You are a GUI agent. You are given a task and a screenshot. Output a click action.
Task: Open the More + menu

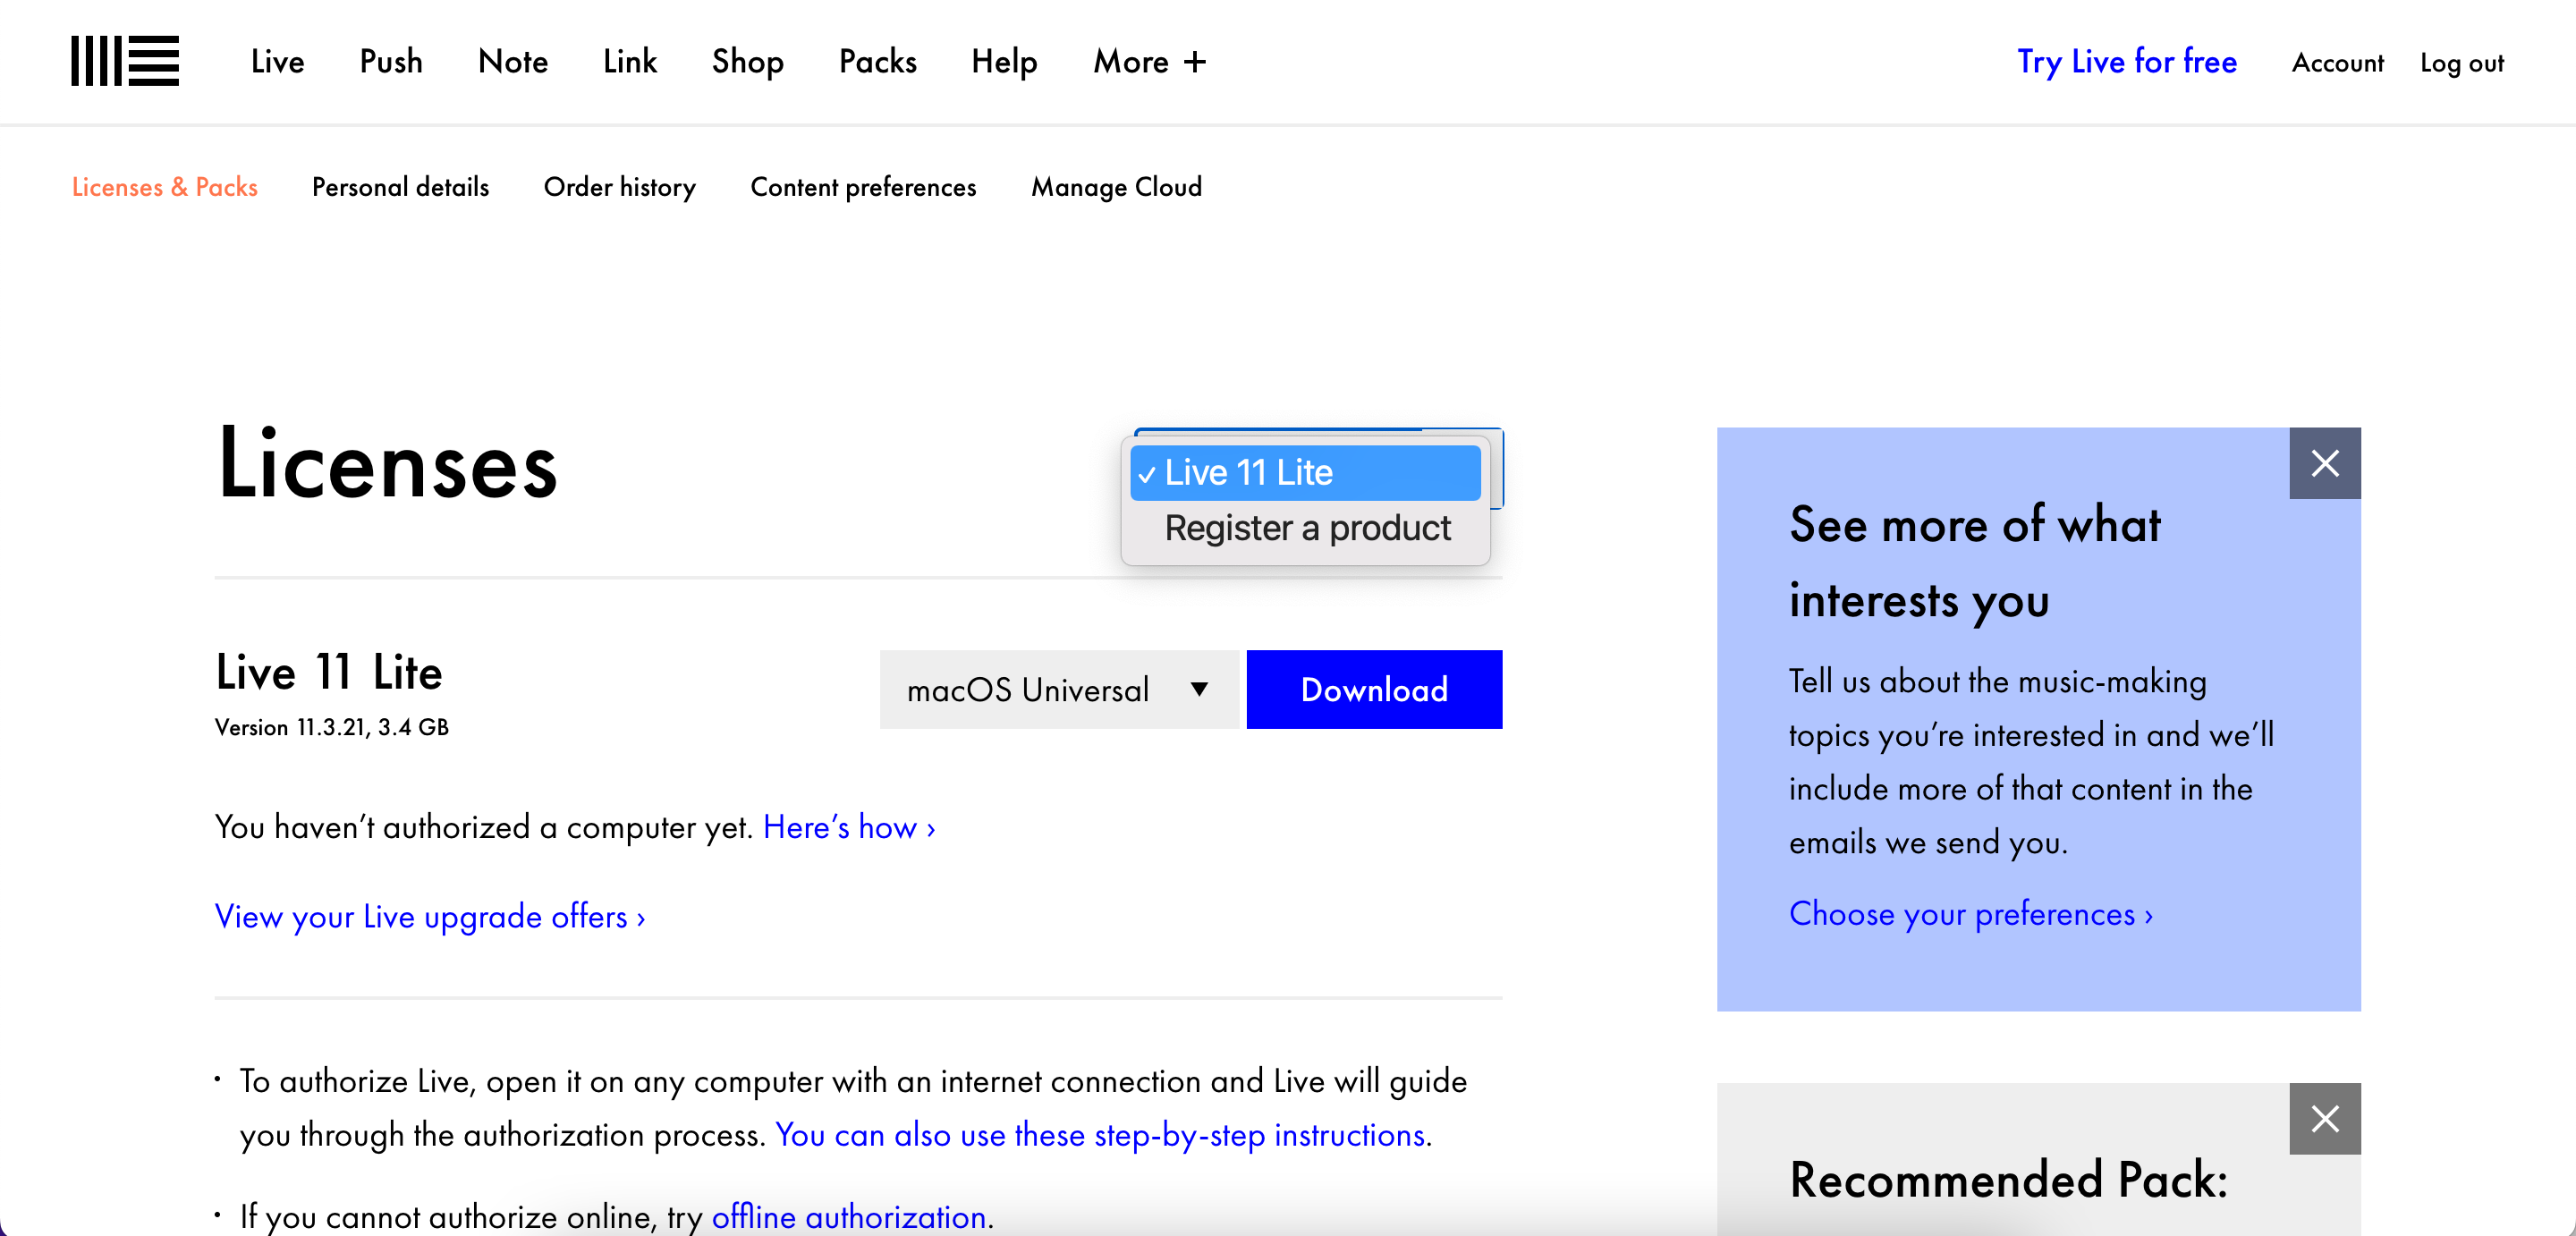1149,62
